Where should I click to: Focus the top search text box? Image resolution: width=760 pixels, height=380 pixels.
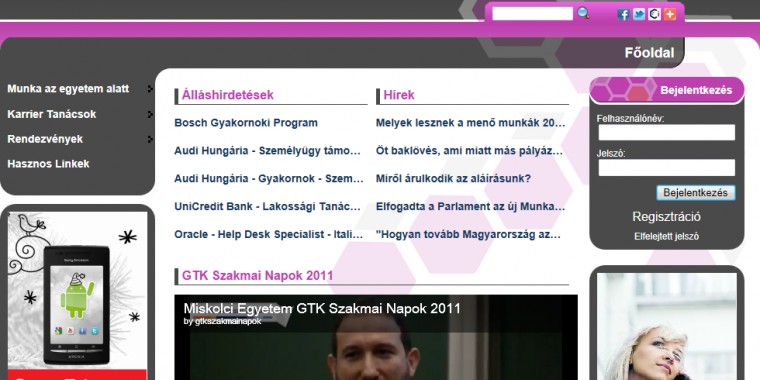[532, 14]
